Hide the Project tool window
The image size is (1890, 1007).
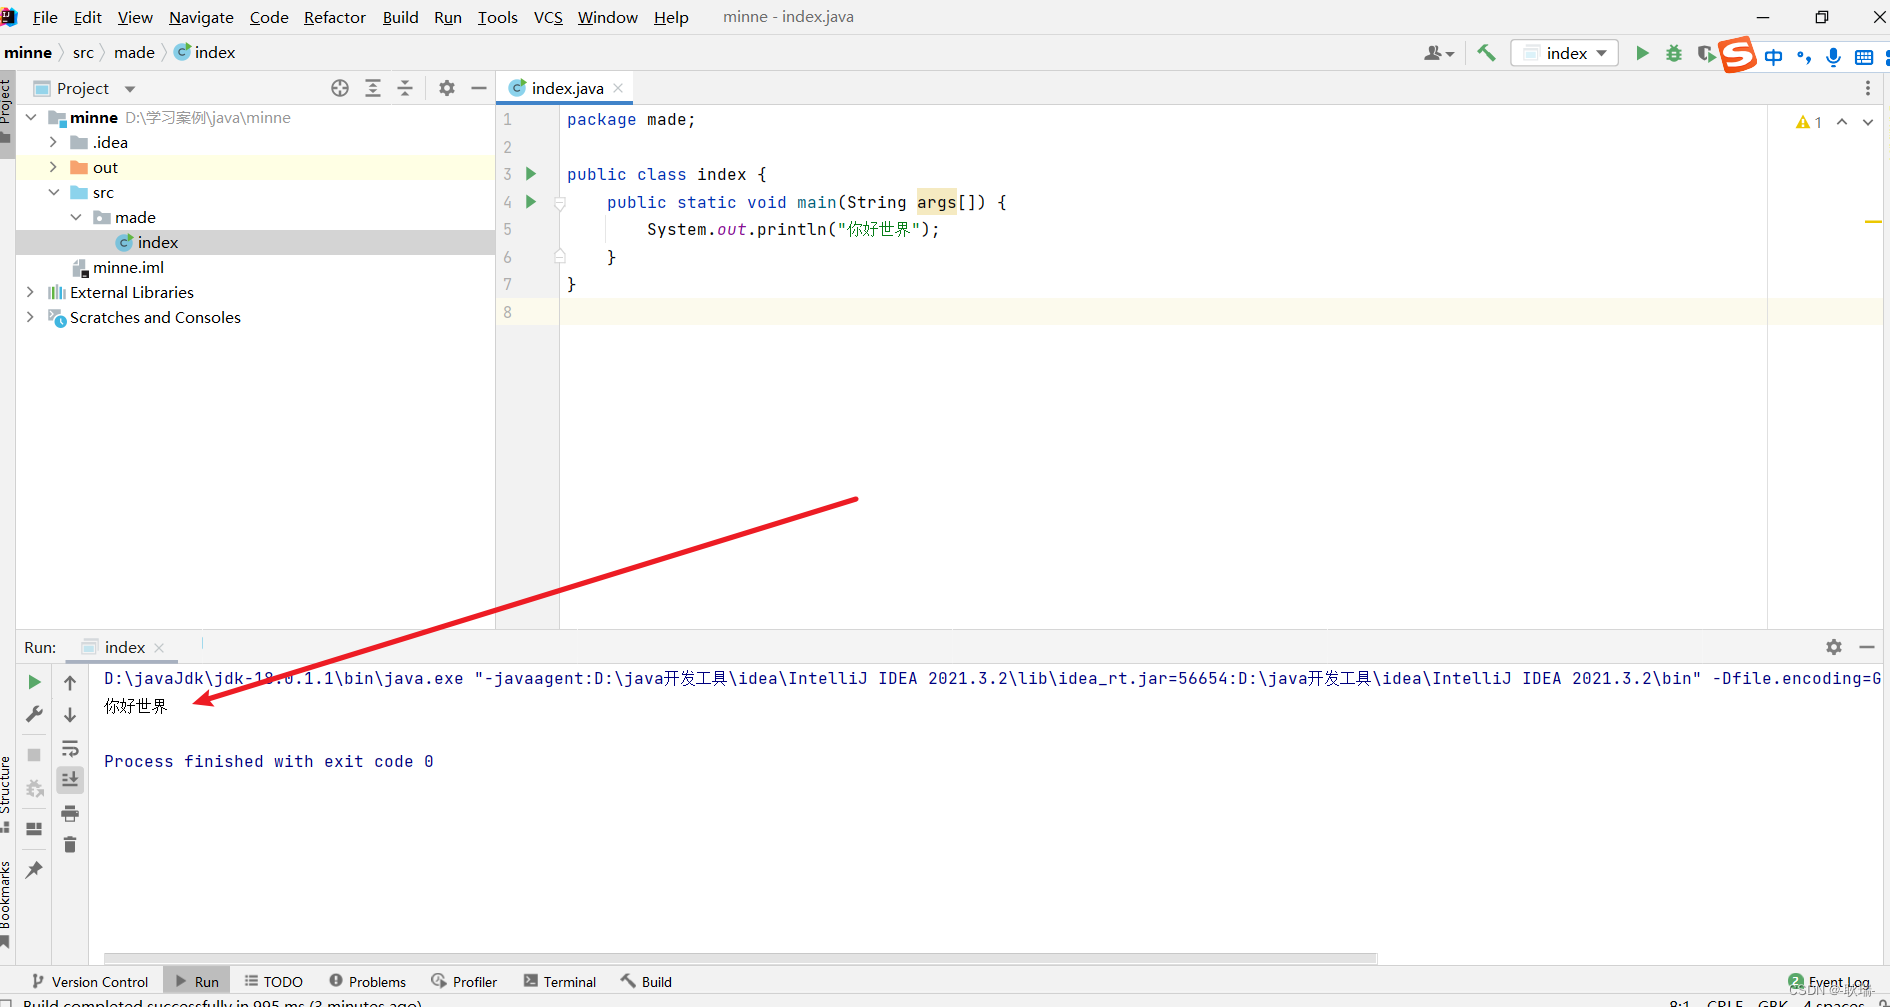(x=479, y=88)
